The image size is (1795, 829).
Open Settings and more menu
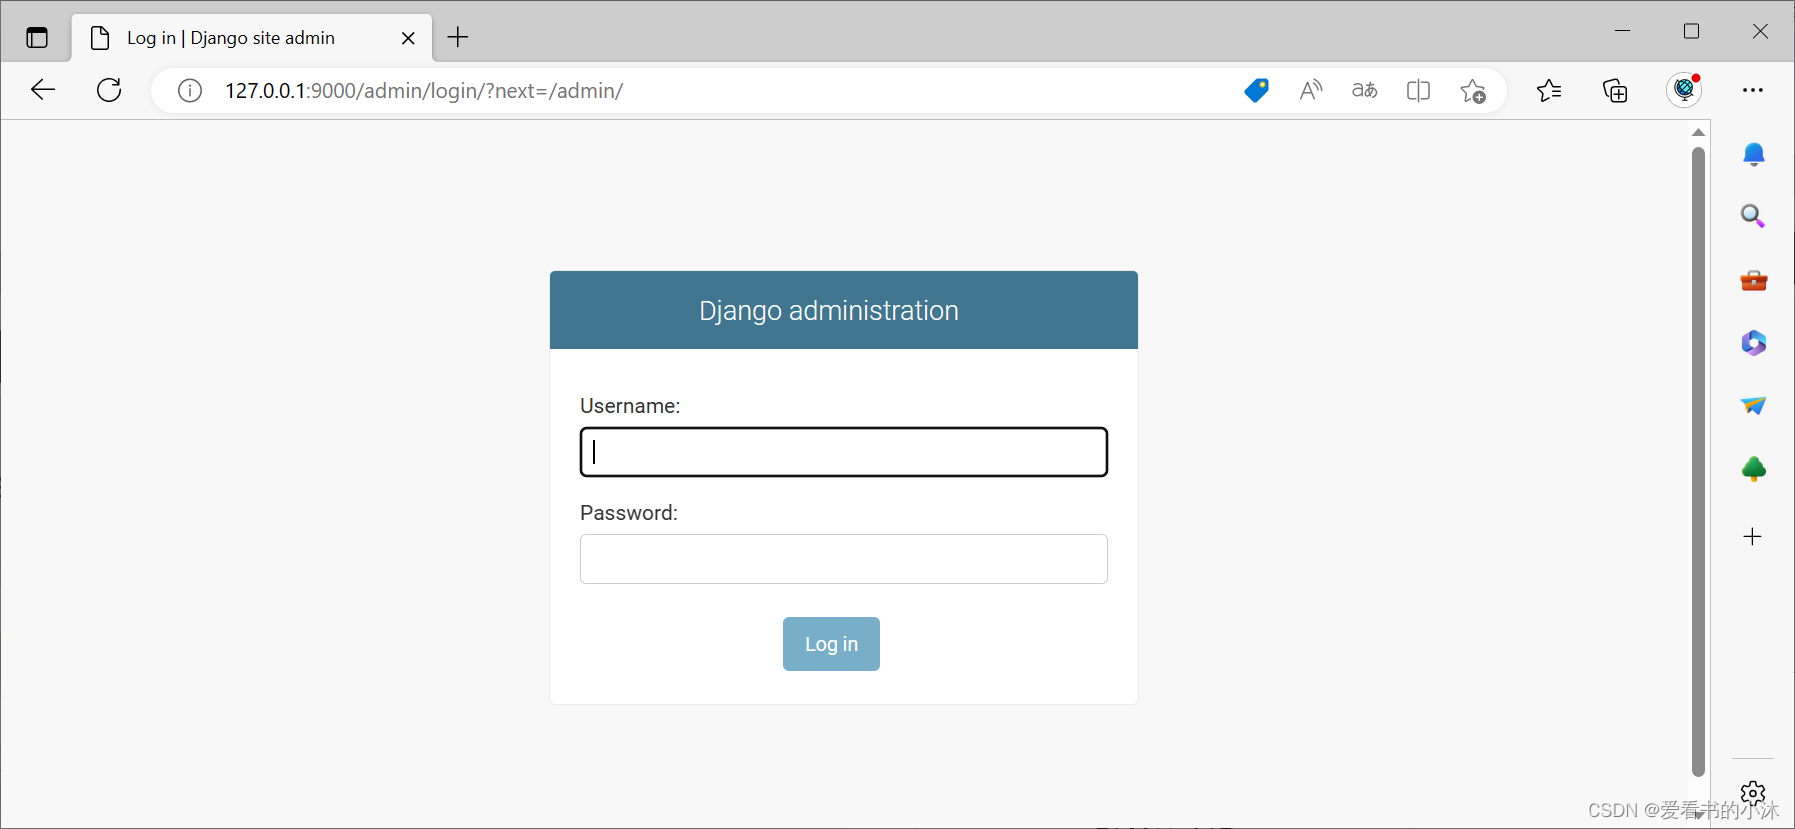point(1753,90)
